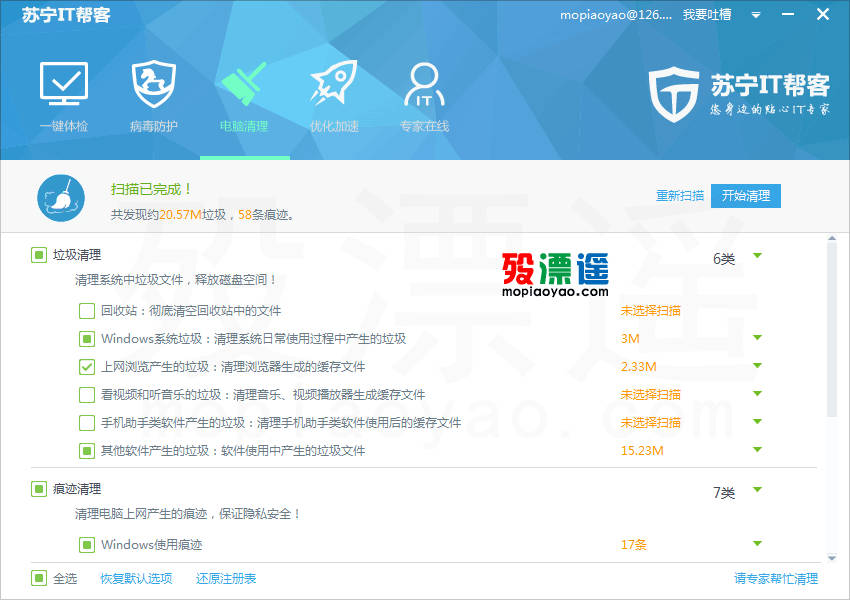Viewport: 850px width, 600px height.
Task: Click the 苏宁IT帮客 shield logo
Action: coord(674,94)
